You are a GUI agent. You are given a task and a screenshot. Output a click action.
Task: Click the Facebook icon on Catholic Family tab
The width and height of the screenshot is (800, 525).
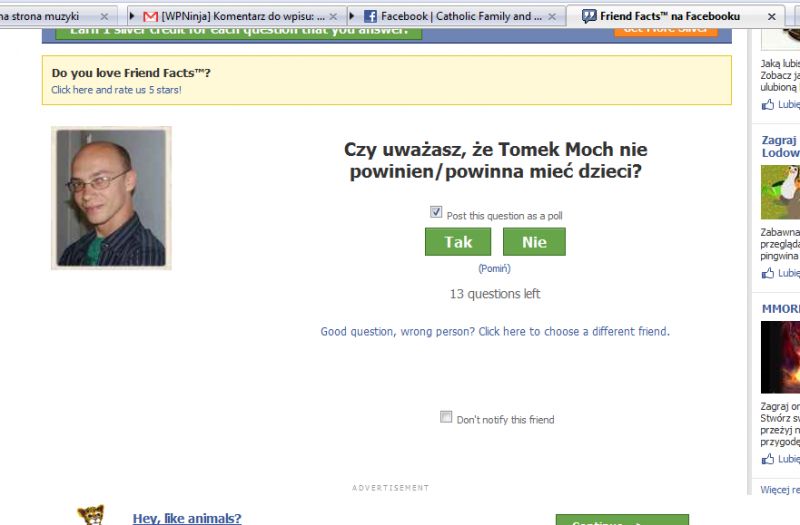pos(370,16)
